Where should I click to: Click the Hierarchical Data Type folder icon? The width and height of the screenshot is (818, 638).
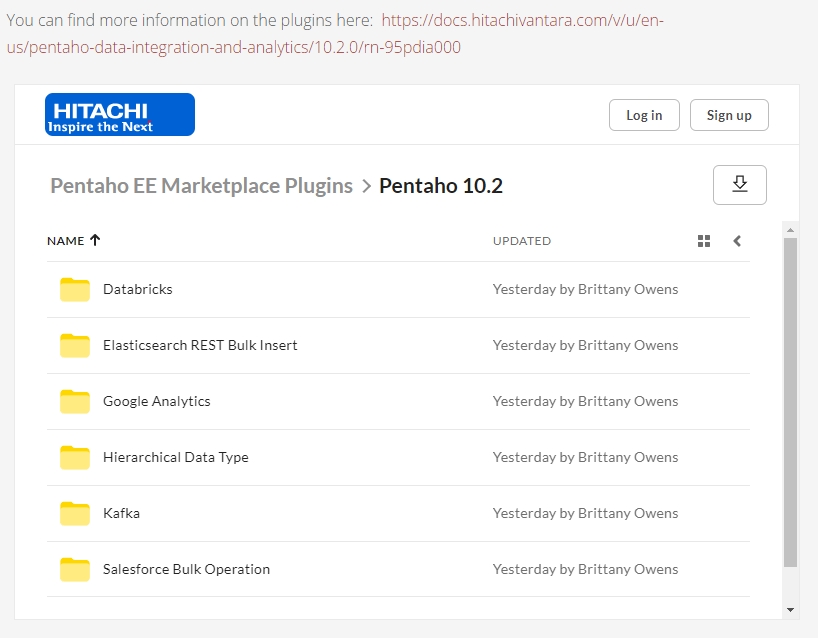(75, 457)
